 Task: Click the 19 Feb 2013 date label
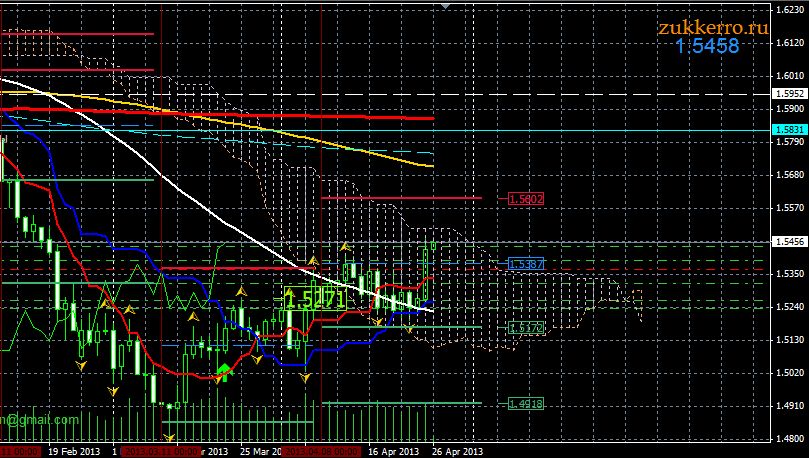tap(76, 451)
